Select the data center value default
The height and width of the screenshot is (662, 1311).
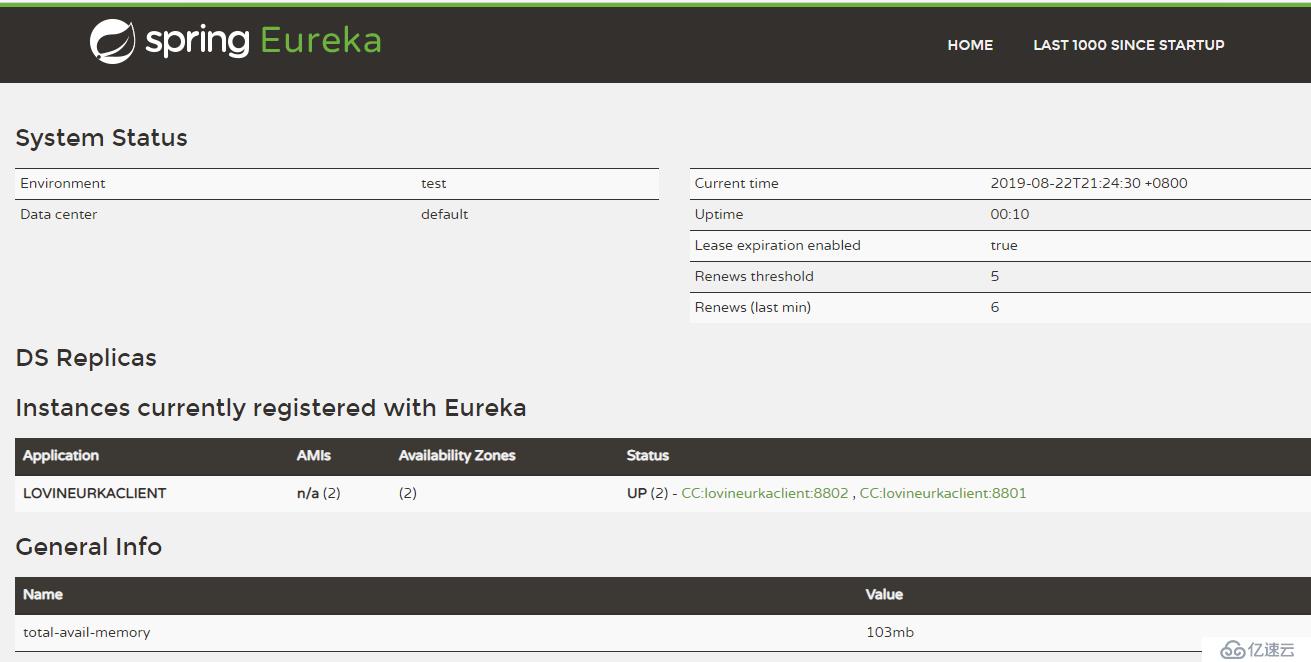(x=445, y=214)
